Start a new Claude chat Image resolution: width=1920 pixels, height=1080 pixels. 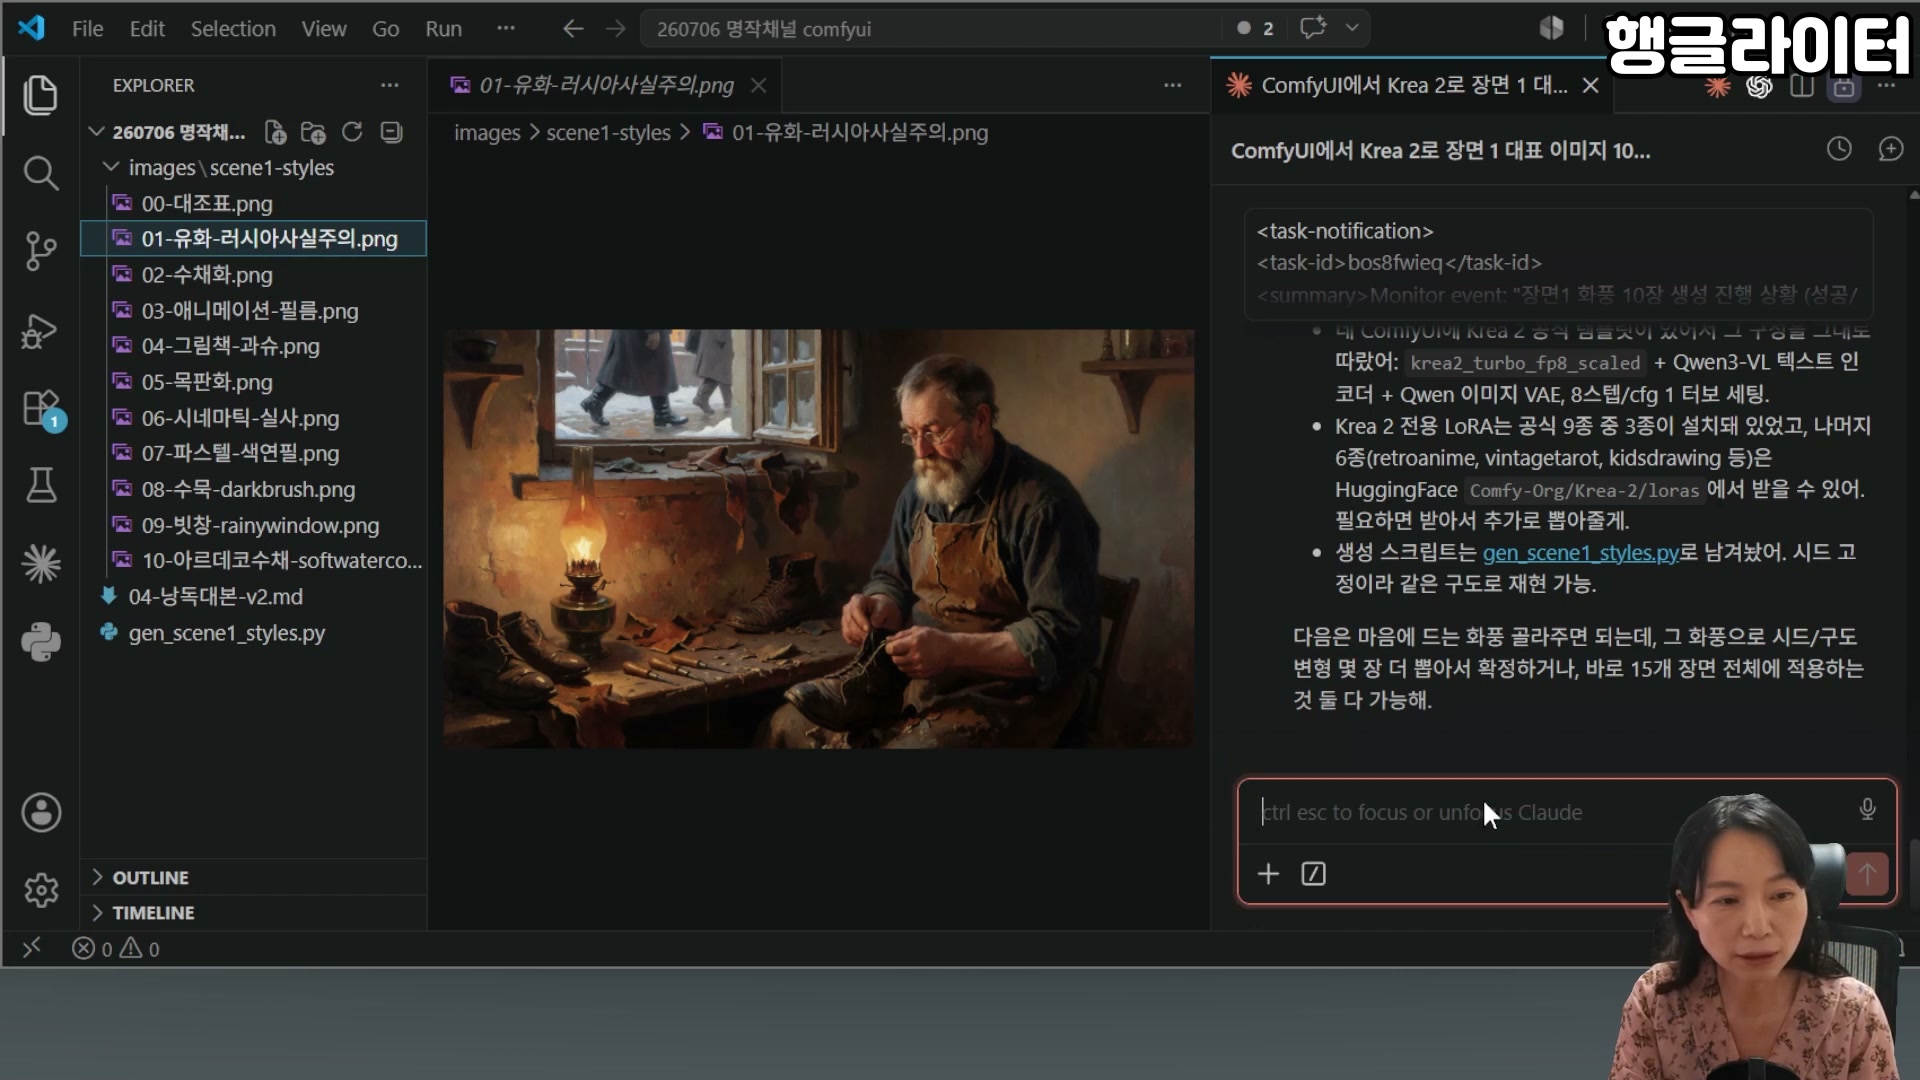pyautogui.click(x=1890, y=149)
